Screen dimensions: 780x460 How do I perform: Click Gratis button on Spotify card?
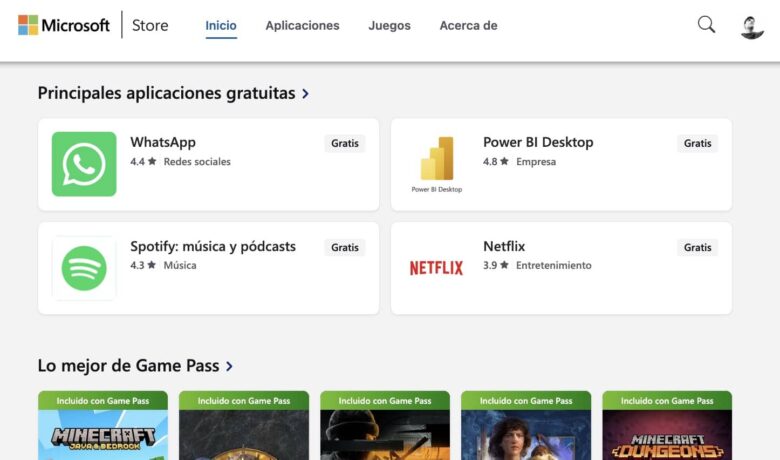tap(345, 247)
